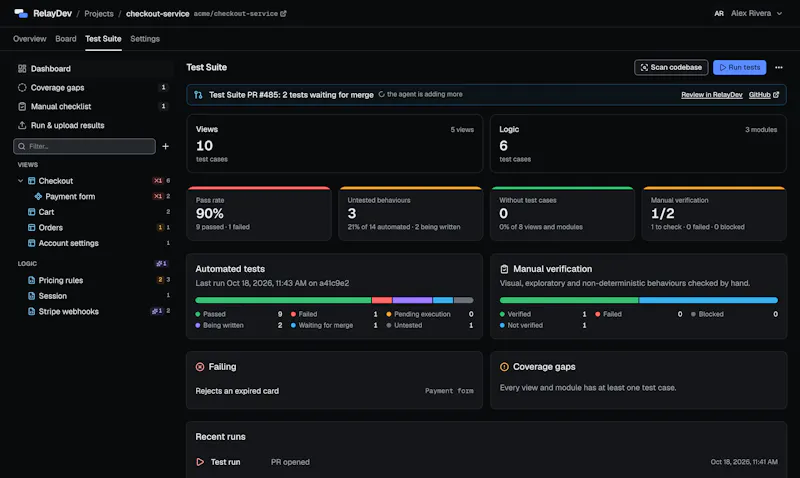
Task: Click the RelayDev logo icon
Action: (21, 13)
